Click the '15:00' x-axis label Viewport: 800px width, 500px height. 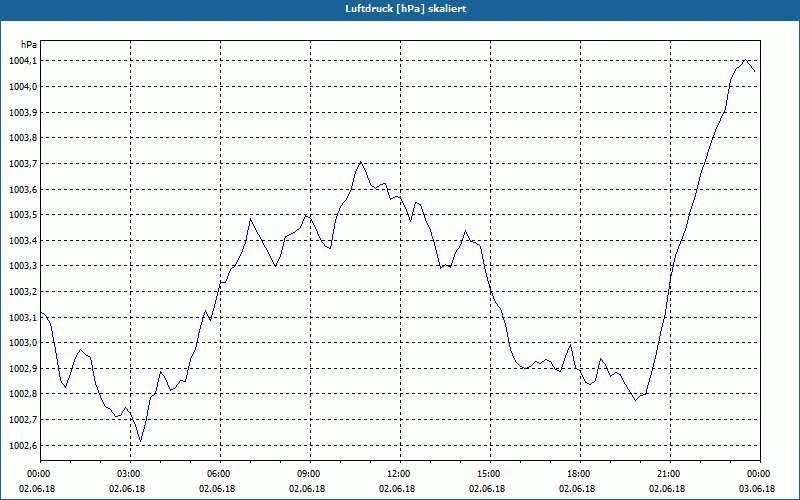coord(490,474)
